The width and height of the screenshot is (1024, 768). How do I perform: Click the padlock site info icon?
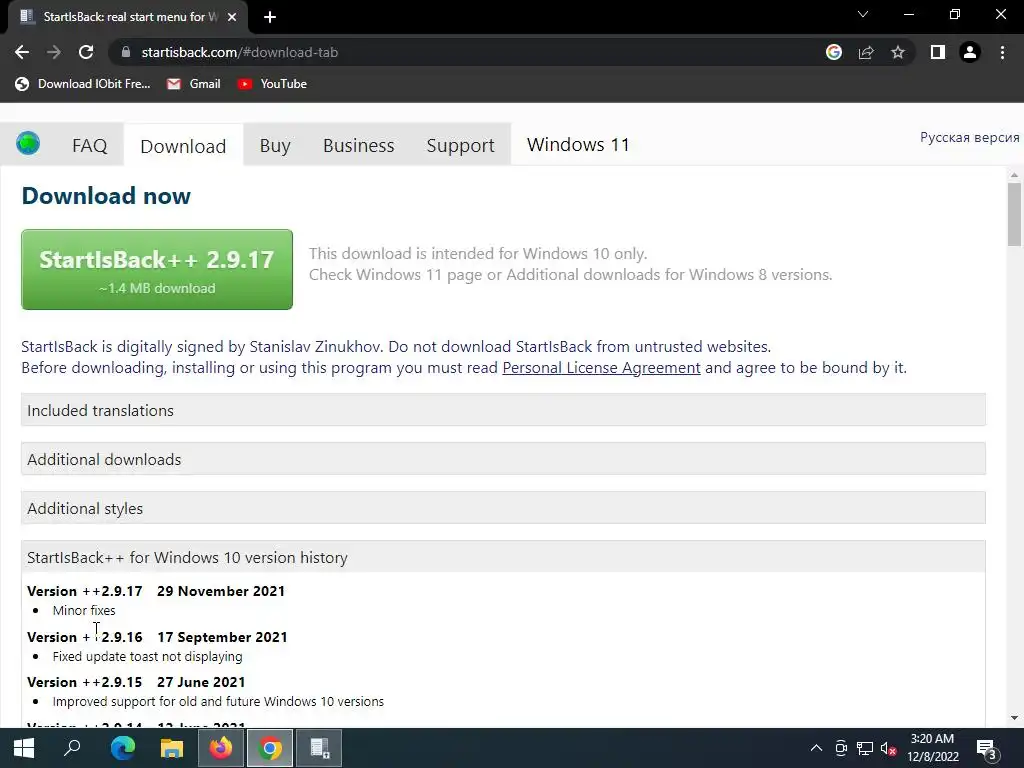(x=126, y=52)
